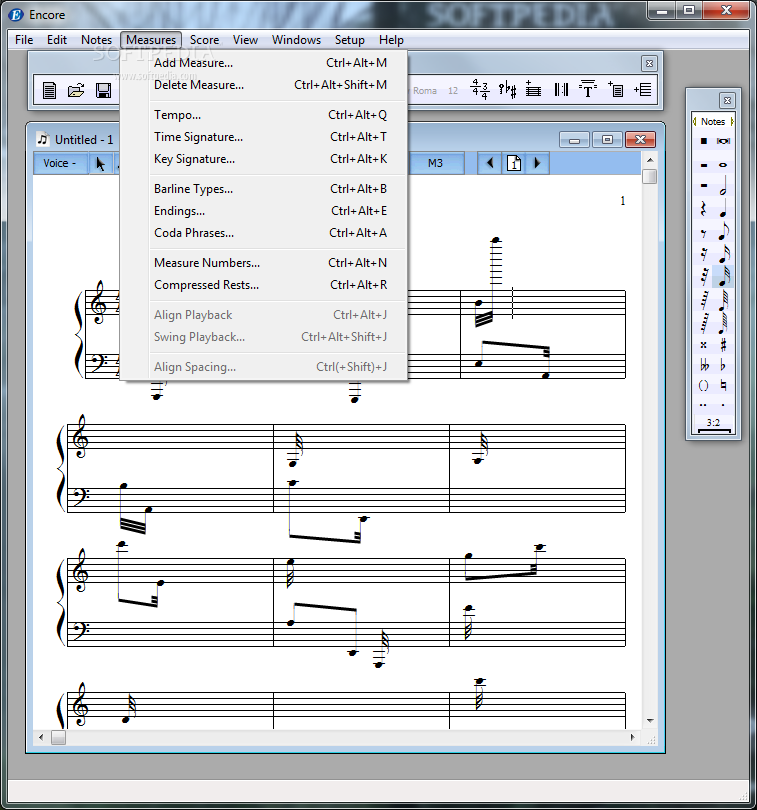Screen dimensions: 757x810
Task: Click the Save floppy disk icon
Action: [103, 90]
